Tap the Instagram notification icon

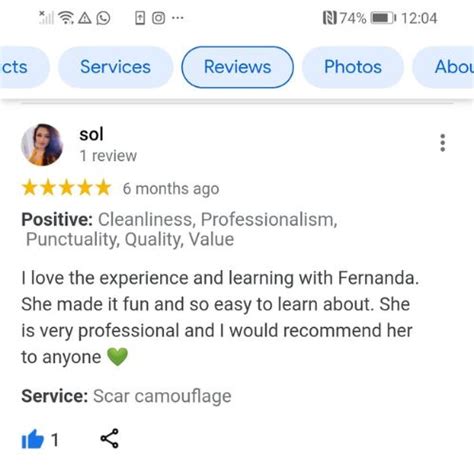click(x=159, y=18)
